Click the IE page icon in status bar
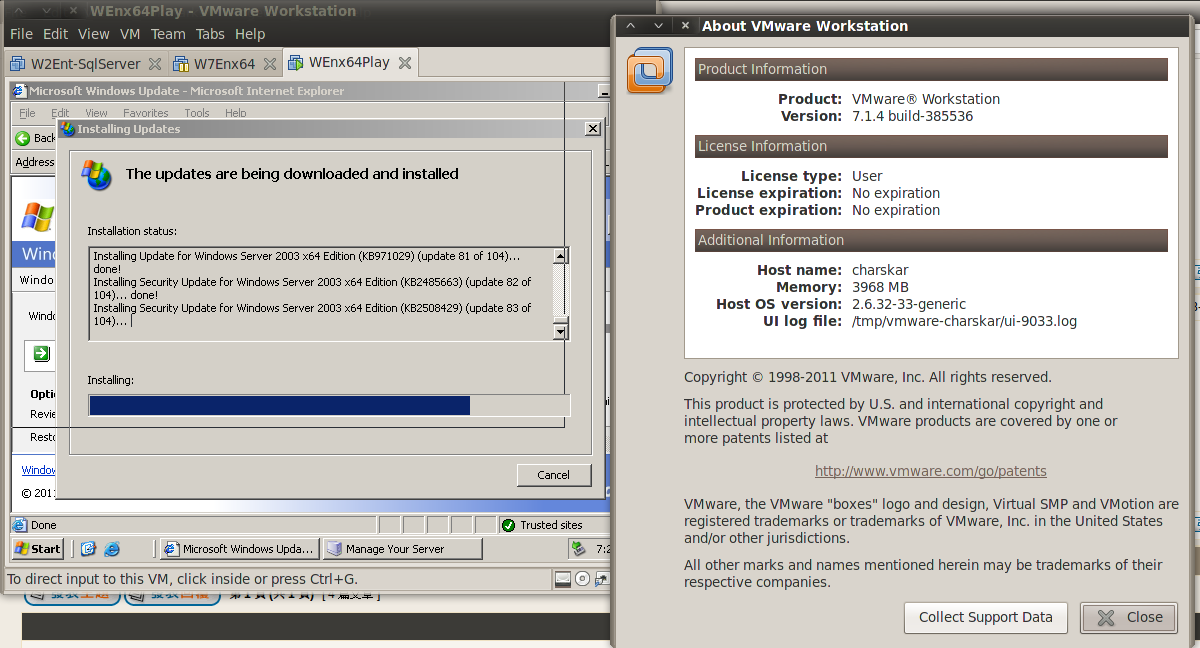Image resolution: width=1200 pixels, height=648 pixels. [19, 525]
